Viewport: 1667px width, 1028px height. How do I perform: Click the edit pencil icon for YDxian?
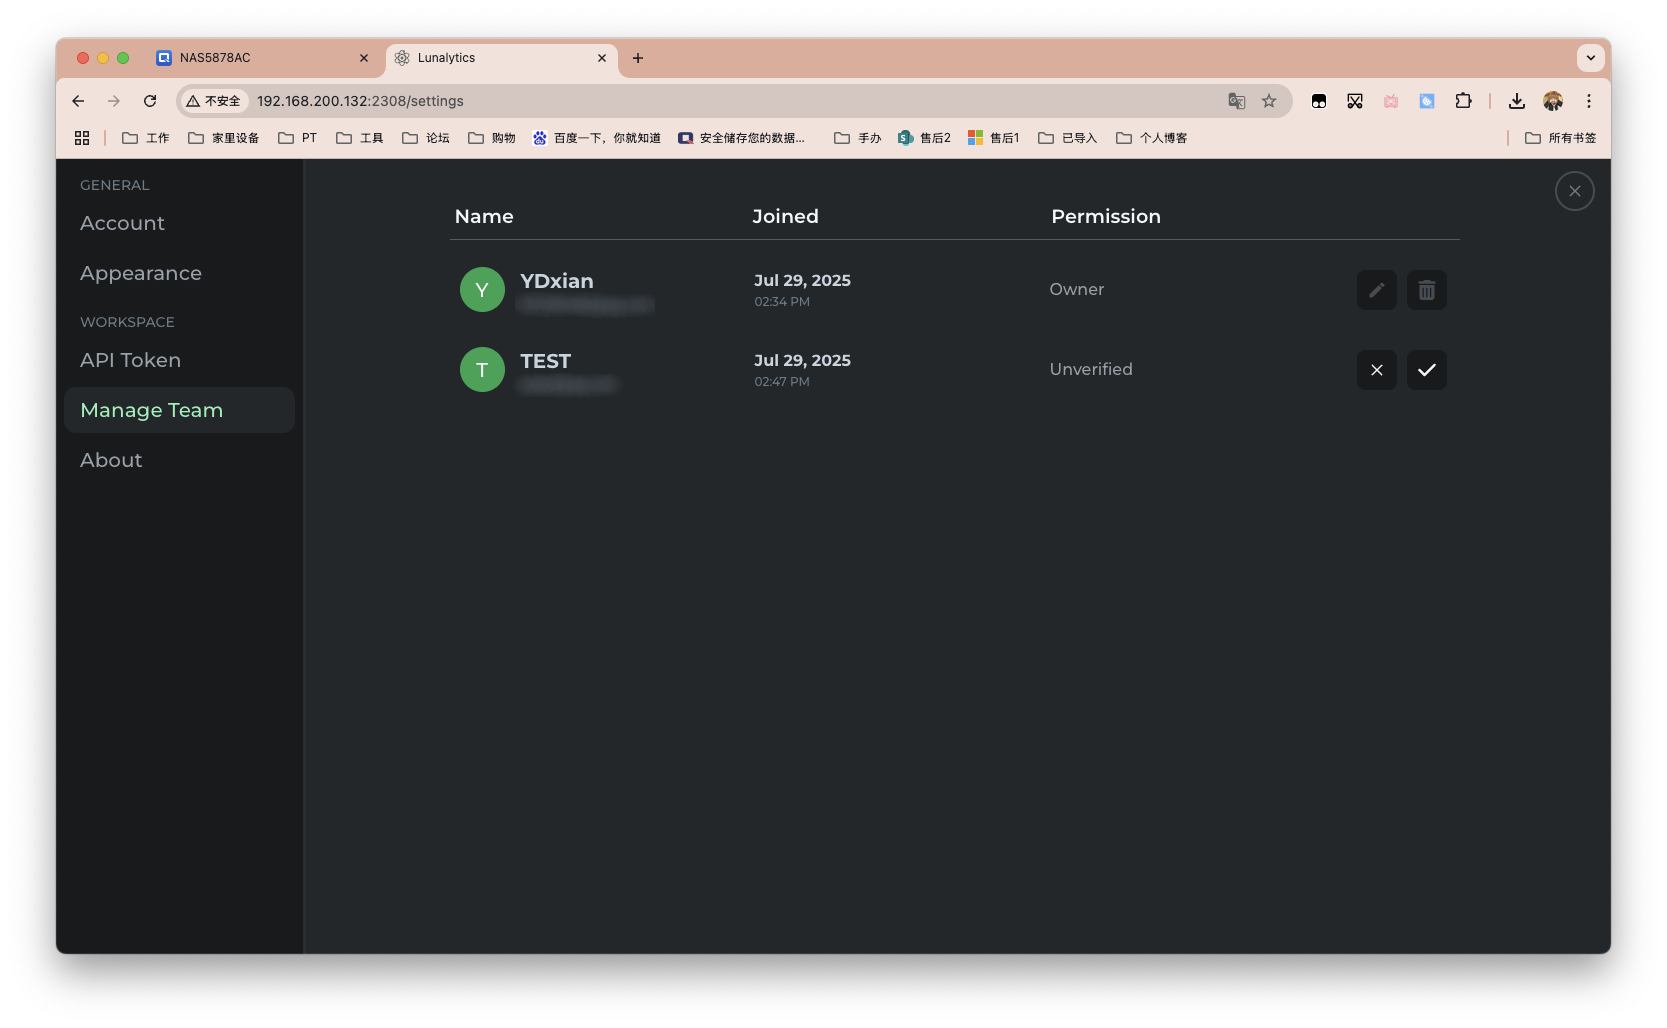coord(1376,290)
